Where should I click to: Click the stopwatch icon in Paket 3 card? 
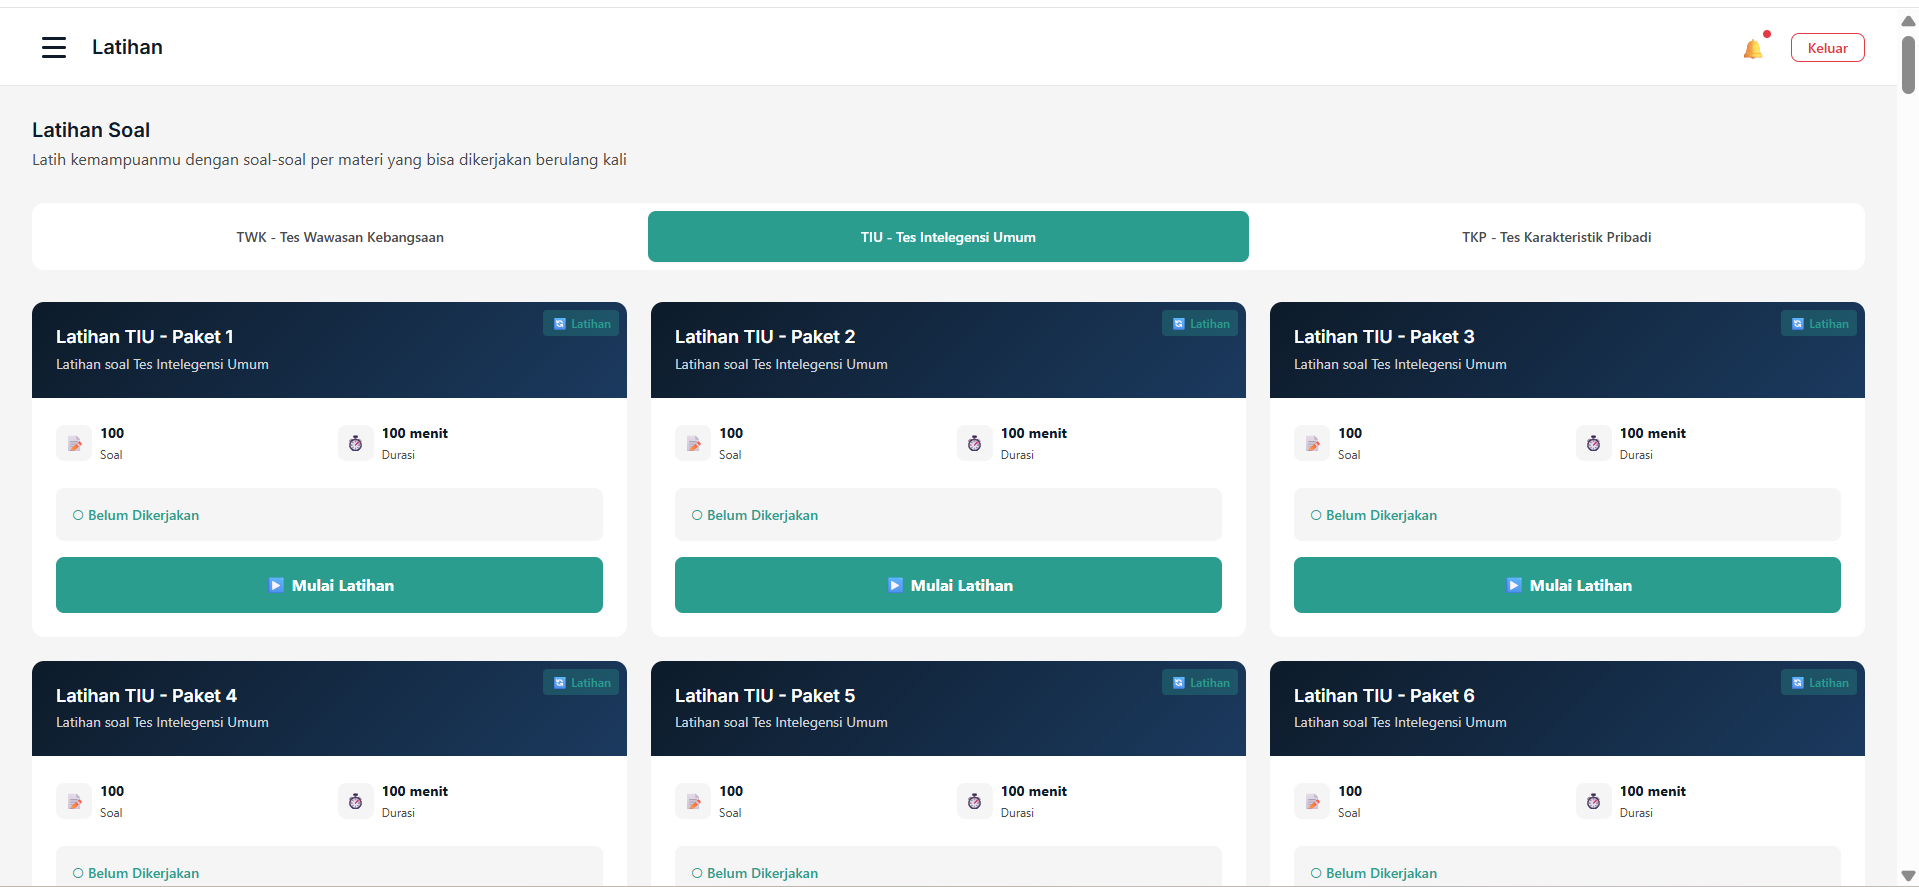(x=1593, y=443)
